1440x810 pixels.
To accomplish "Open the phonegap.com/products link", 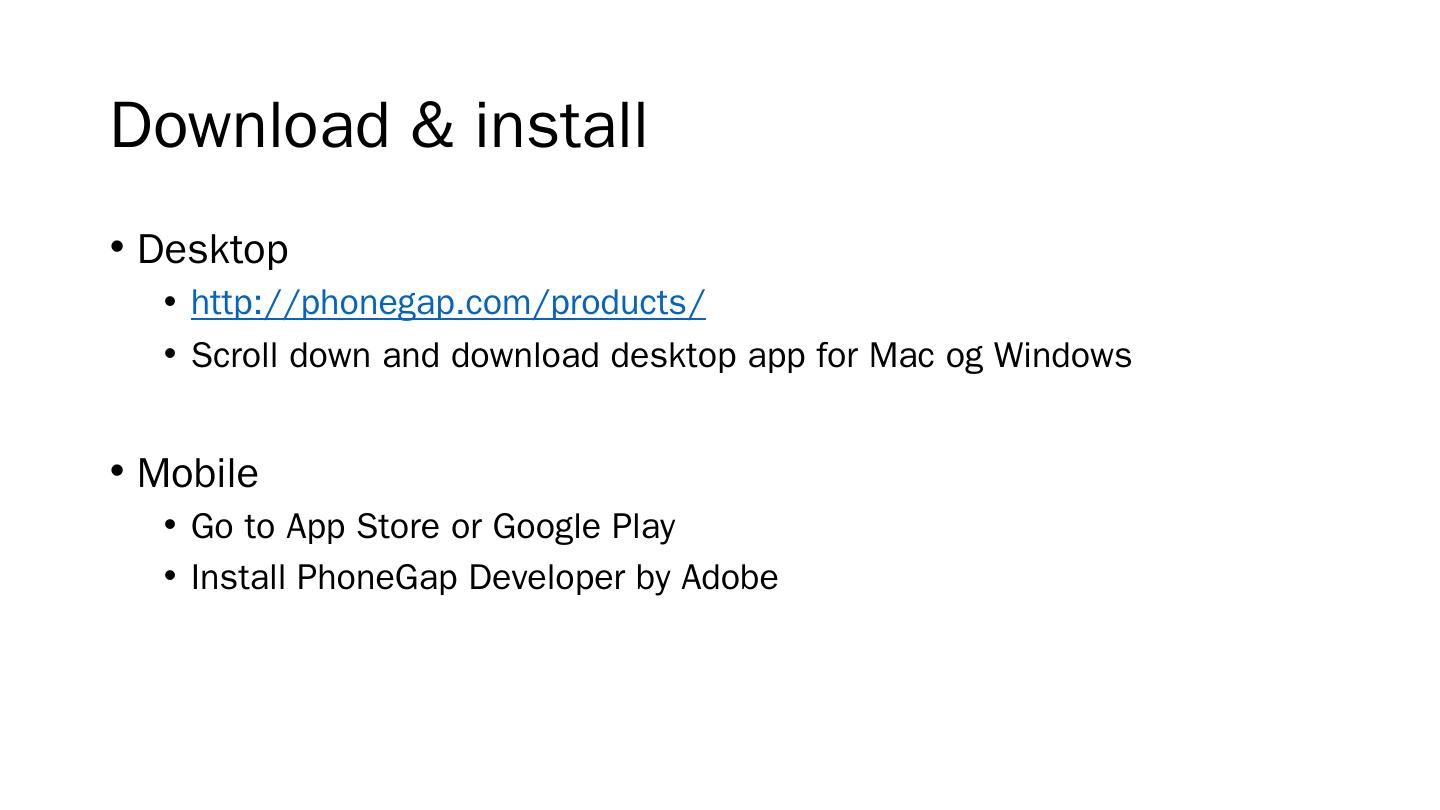I will pos(448,302).
